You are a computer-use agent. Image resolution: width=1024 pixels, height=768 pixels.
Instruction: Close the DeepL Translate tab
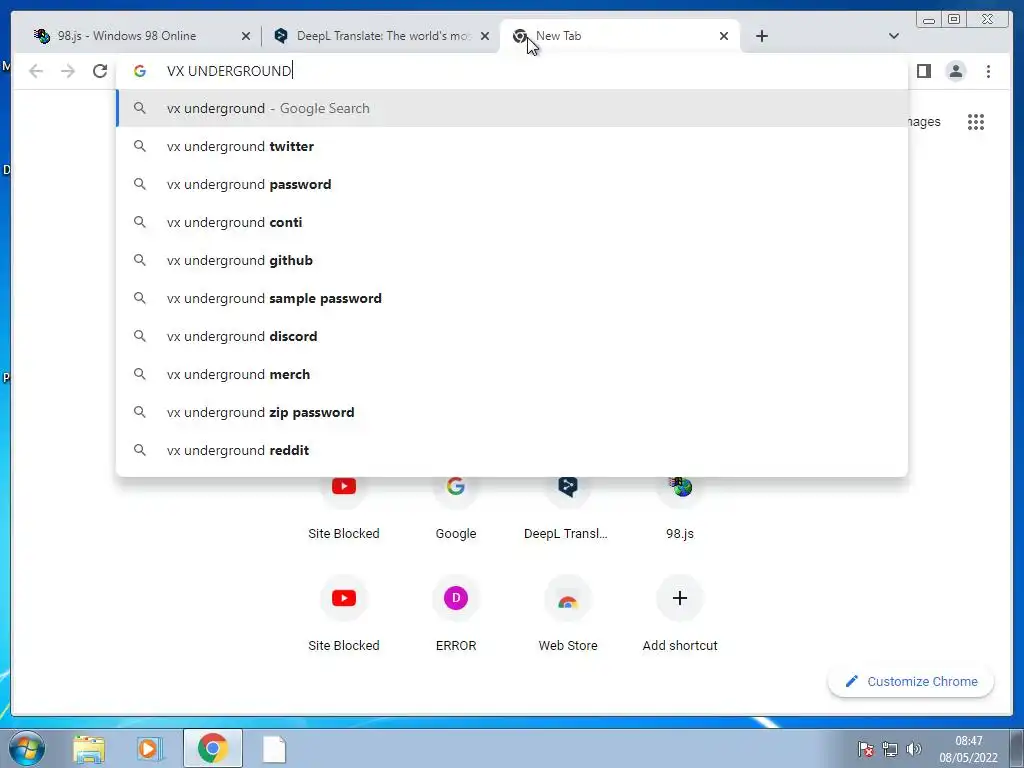pos(485,36)
